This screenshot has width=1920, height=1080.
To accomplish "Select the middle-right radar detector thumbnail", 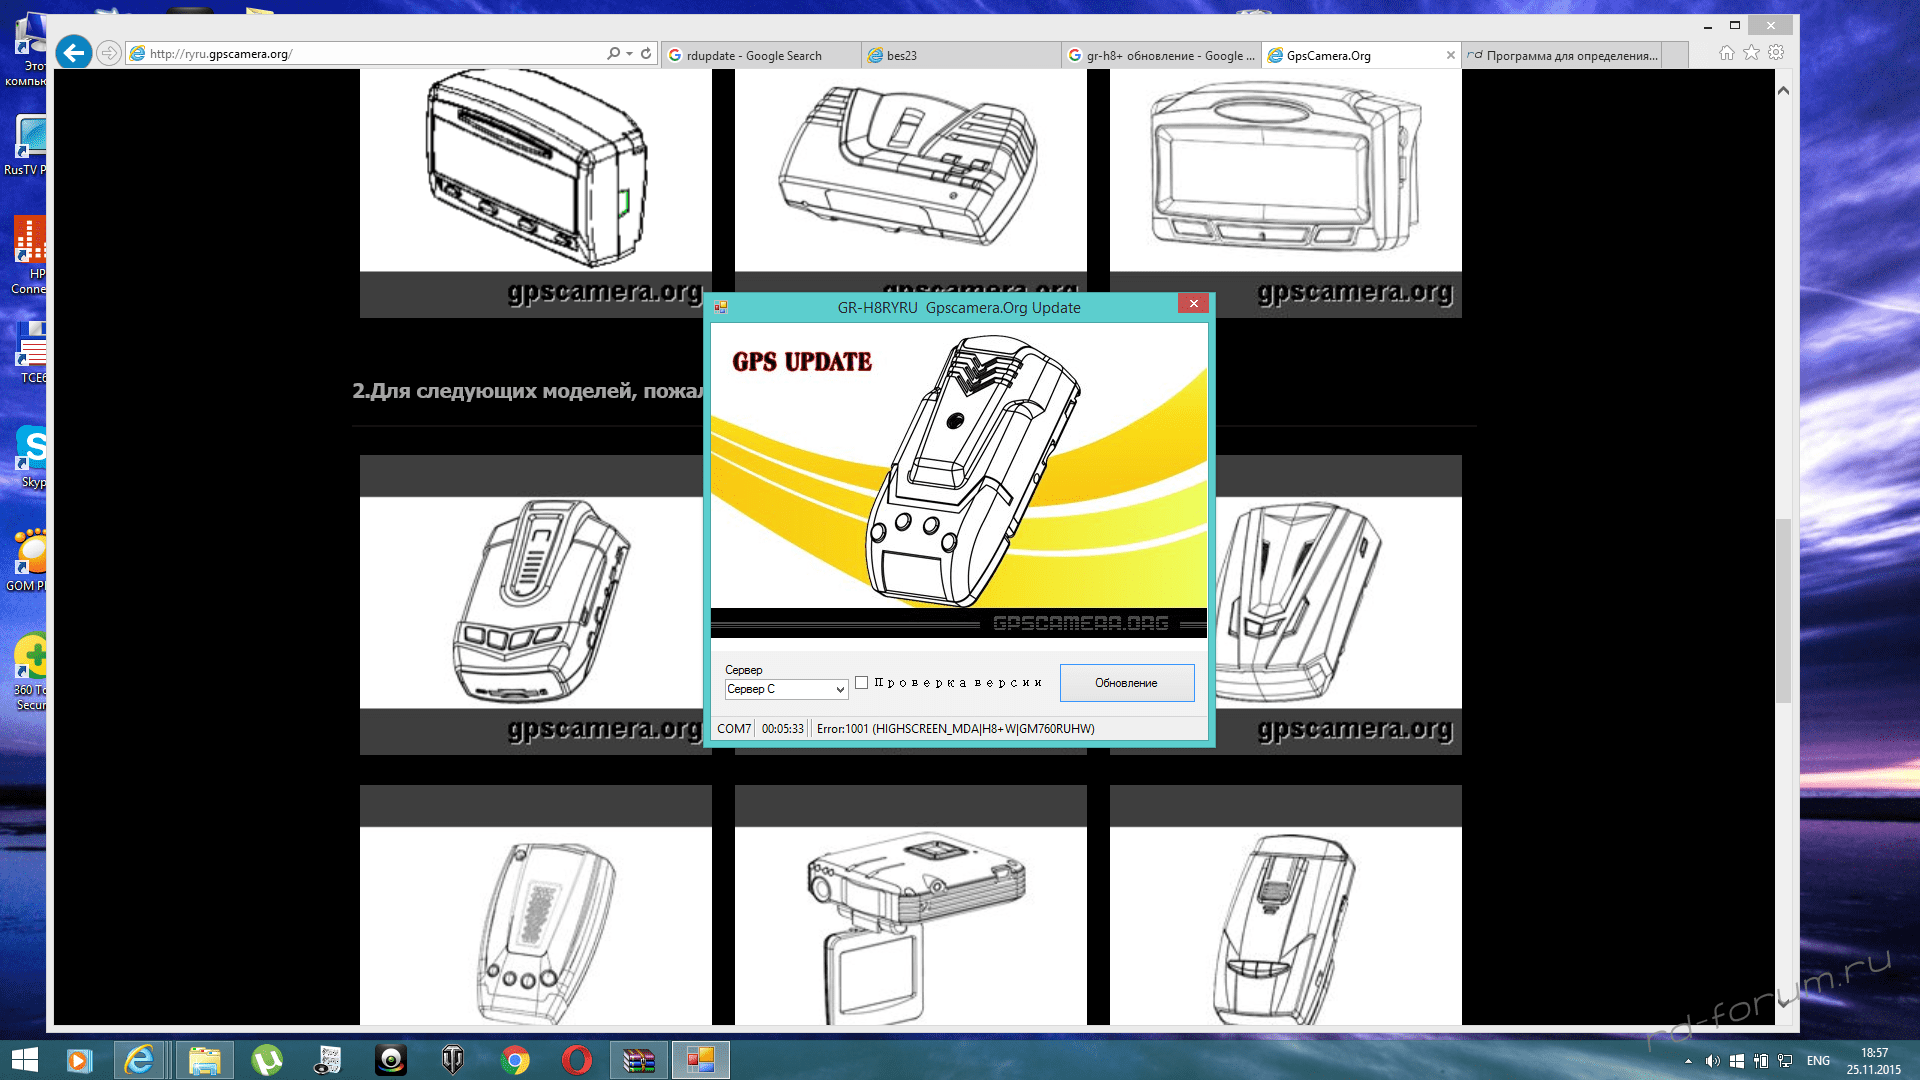I will tap(1338, 603).
